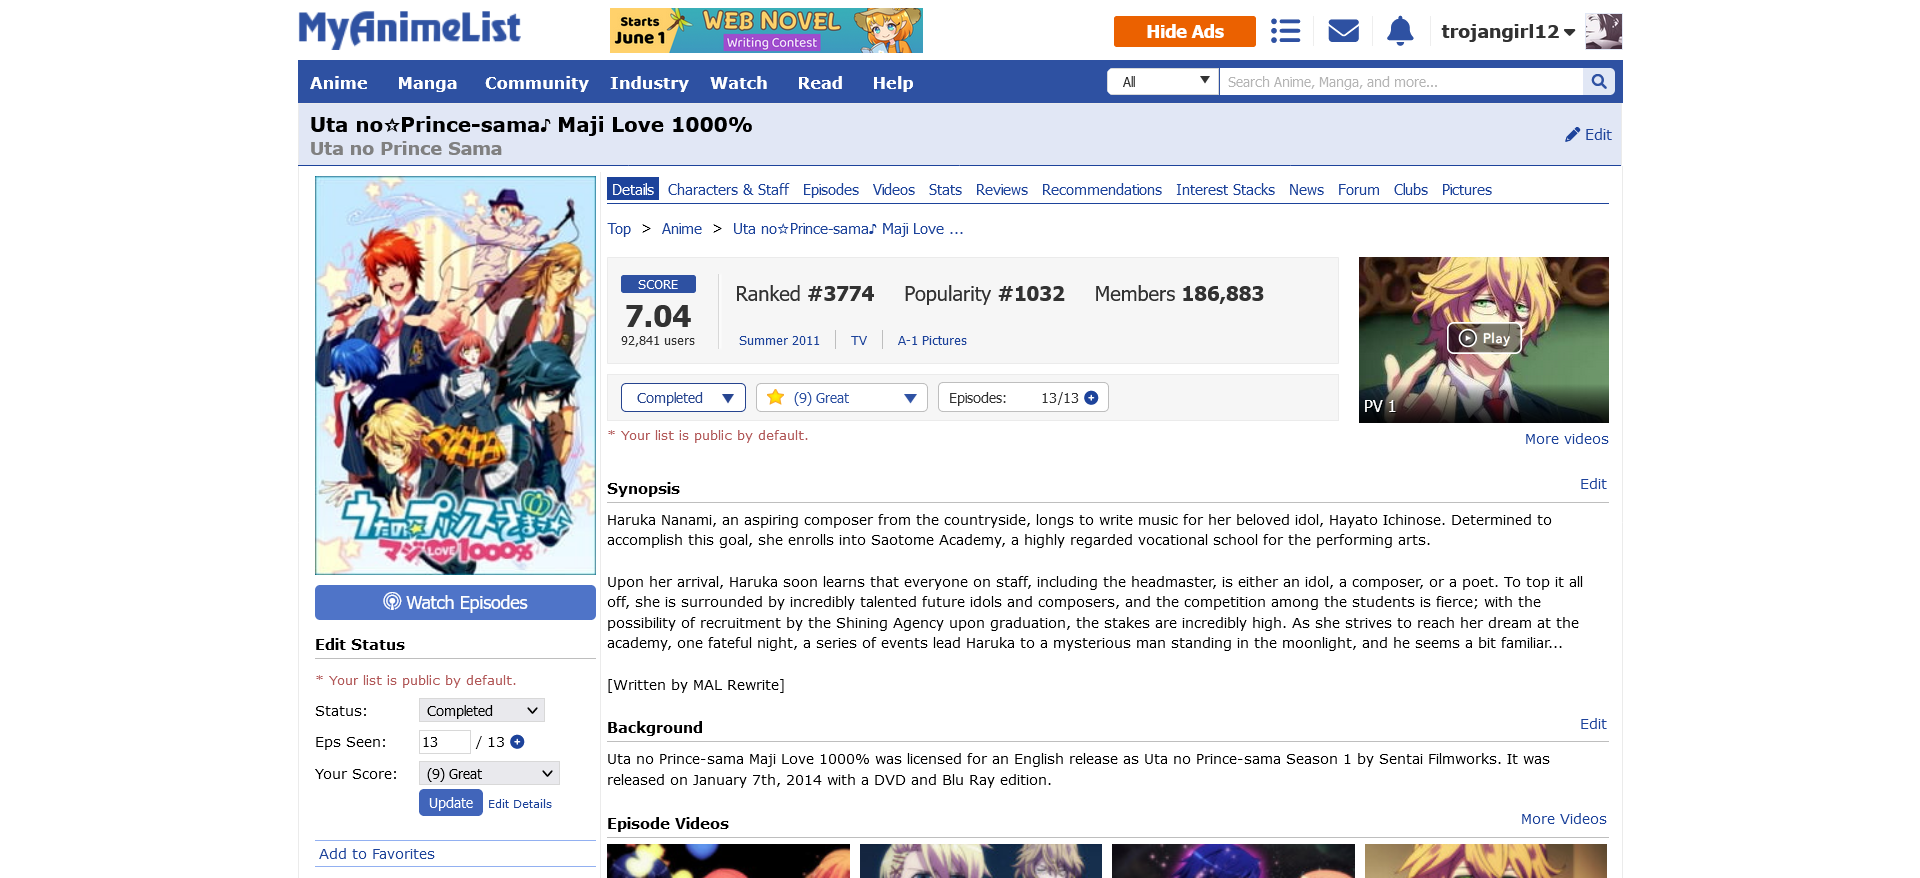Switch to the Pictures tab
1920x878 pixels.
[1467, 190]
